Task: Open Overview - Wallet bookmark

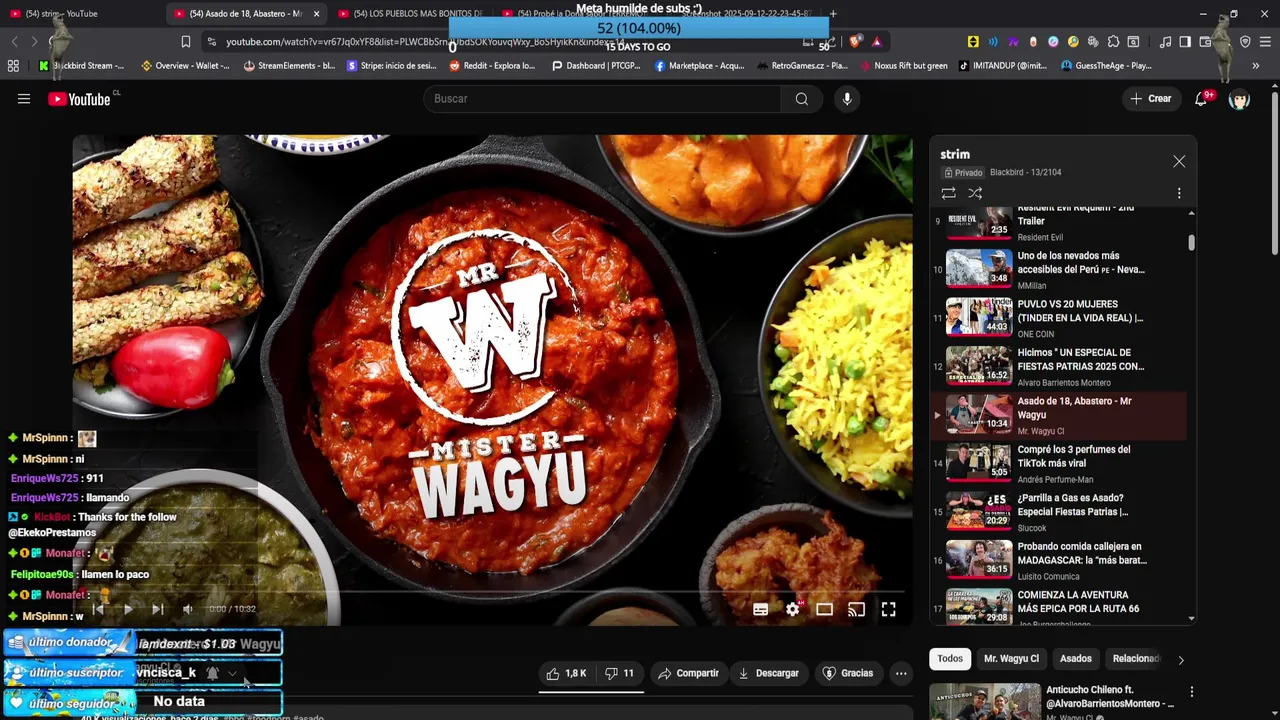Action: coord(185,66)
